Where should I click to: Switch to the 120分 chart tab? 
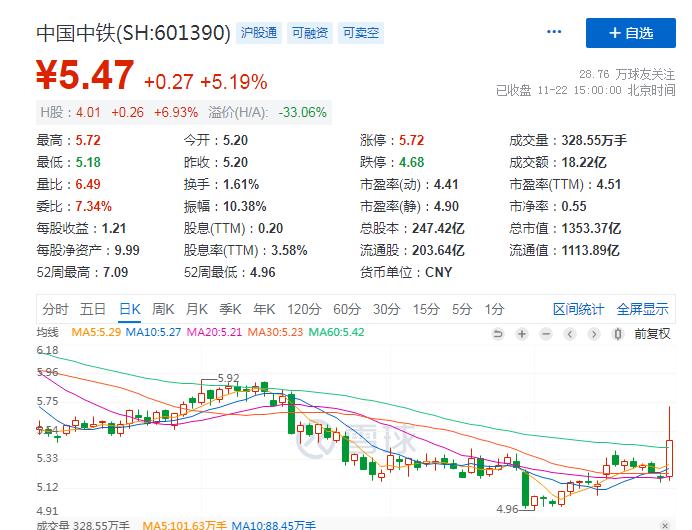click(304, 309)
